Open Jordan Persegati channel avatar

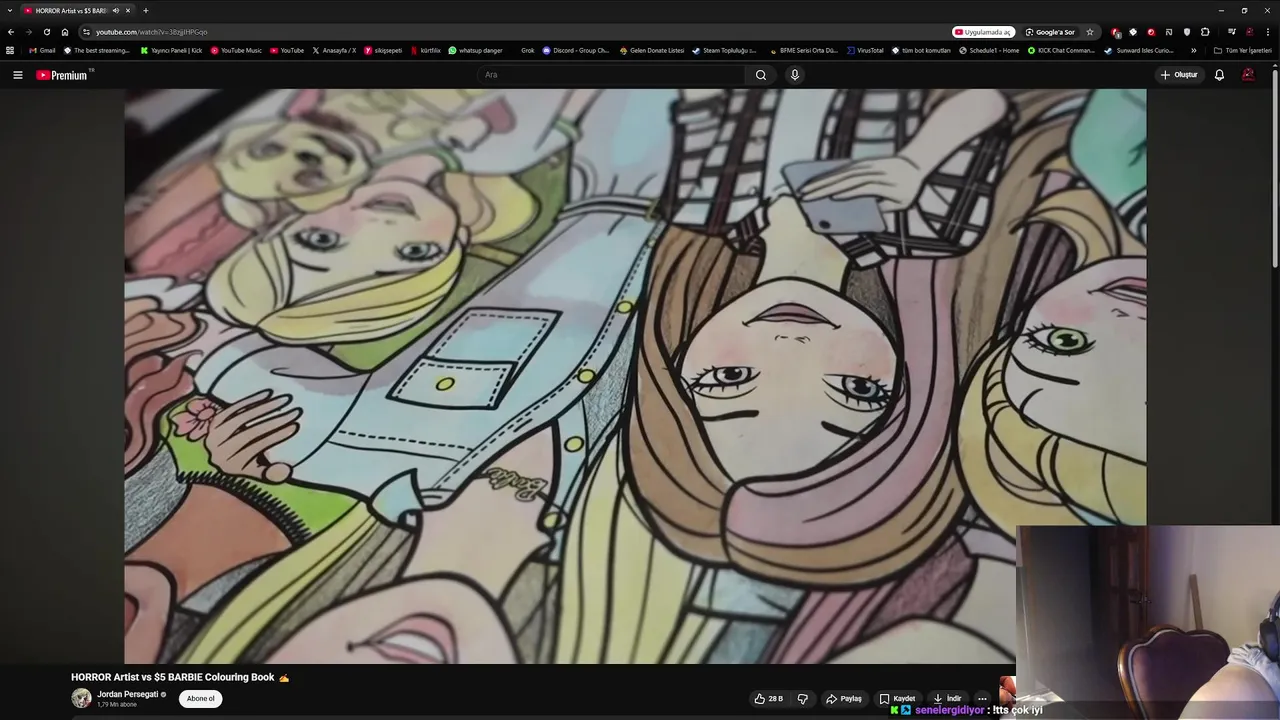click(x=81, y=698)
